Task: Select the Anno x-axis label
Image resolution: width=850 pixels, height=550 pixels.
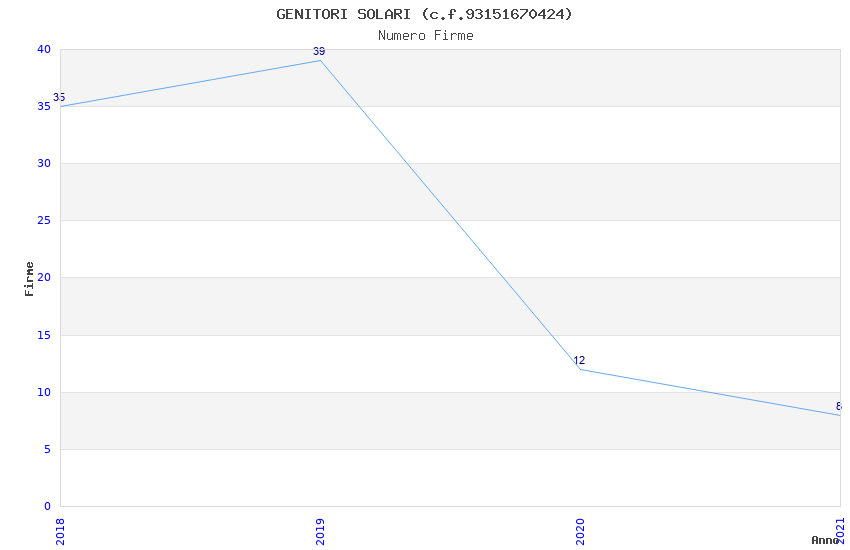Action: [x=825, y=540]
